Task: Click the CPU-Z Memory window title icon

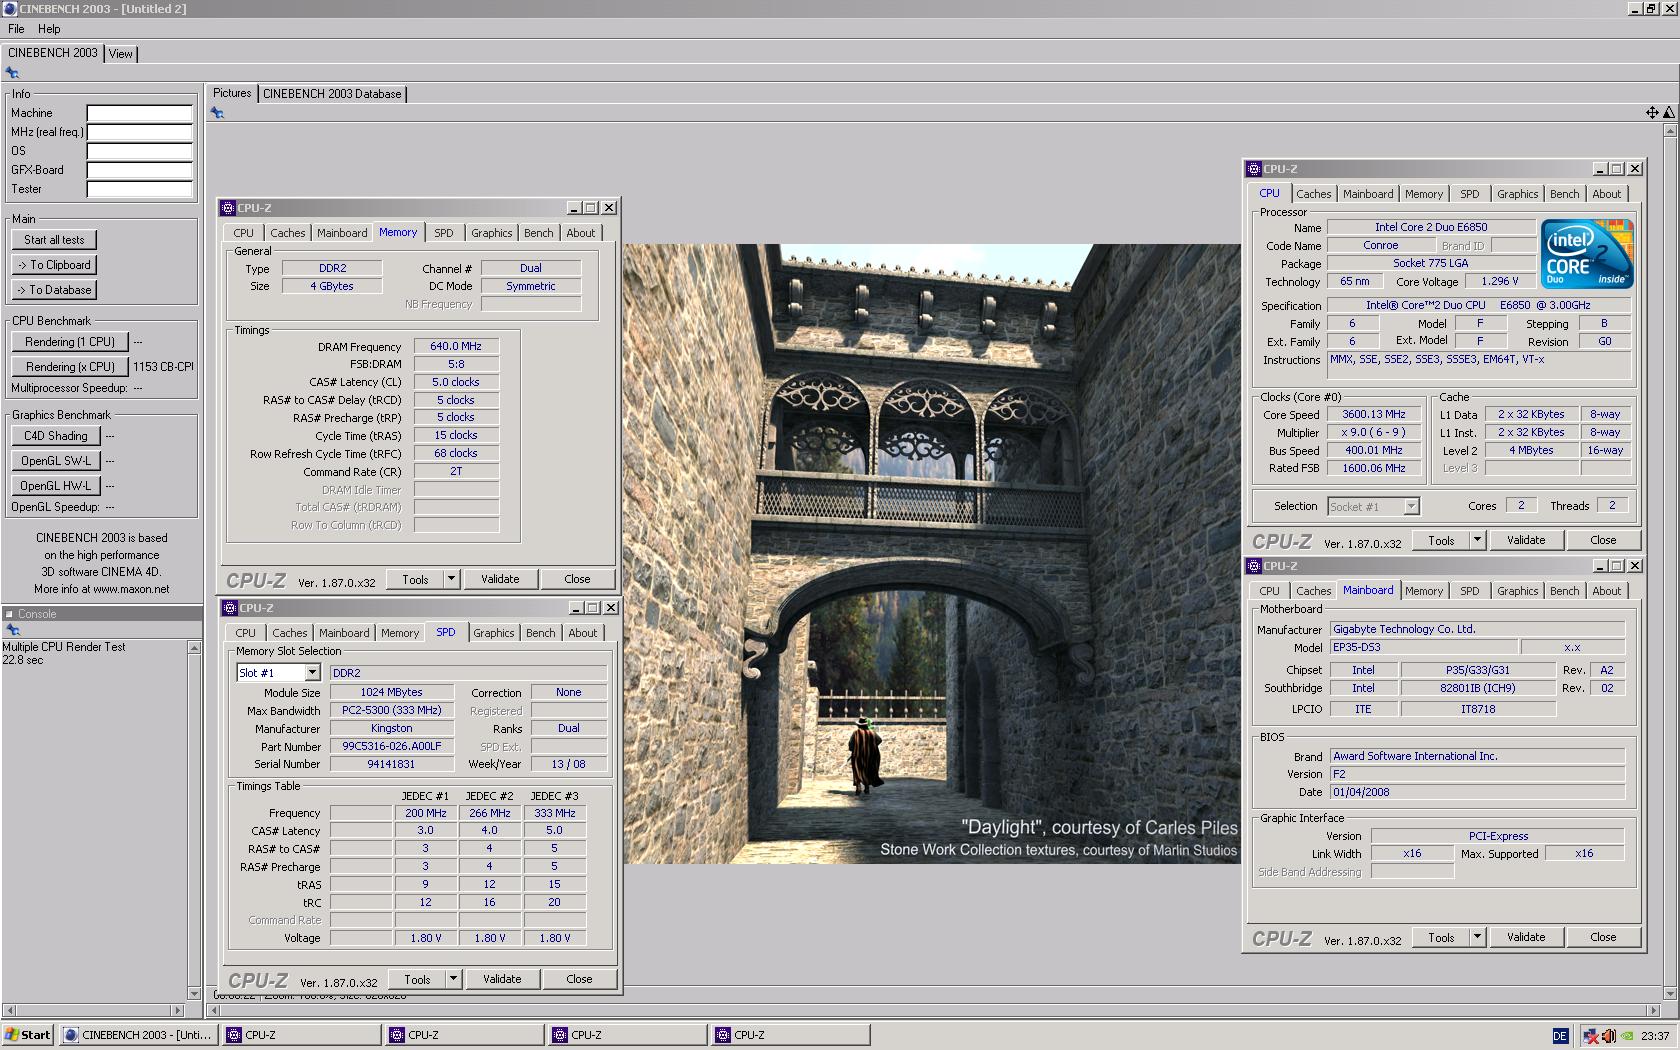Action: 228,208
